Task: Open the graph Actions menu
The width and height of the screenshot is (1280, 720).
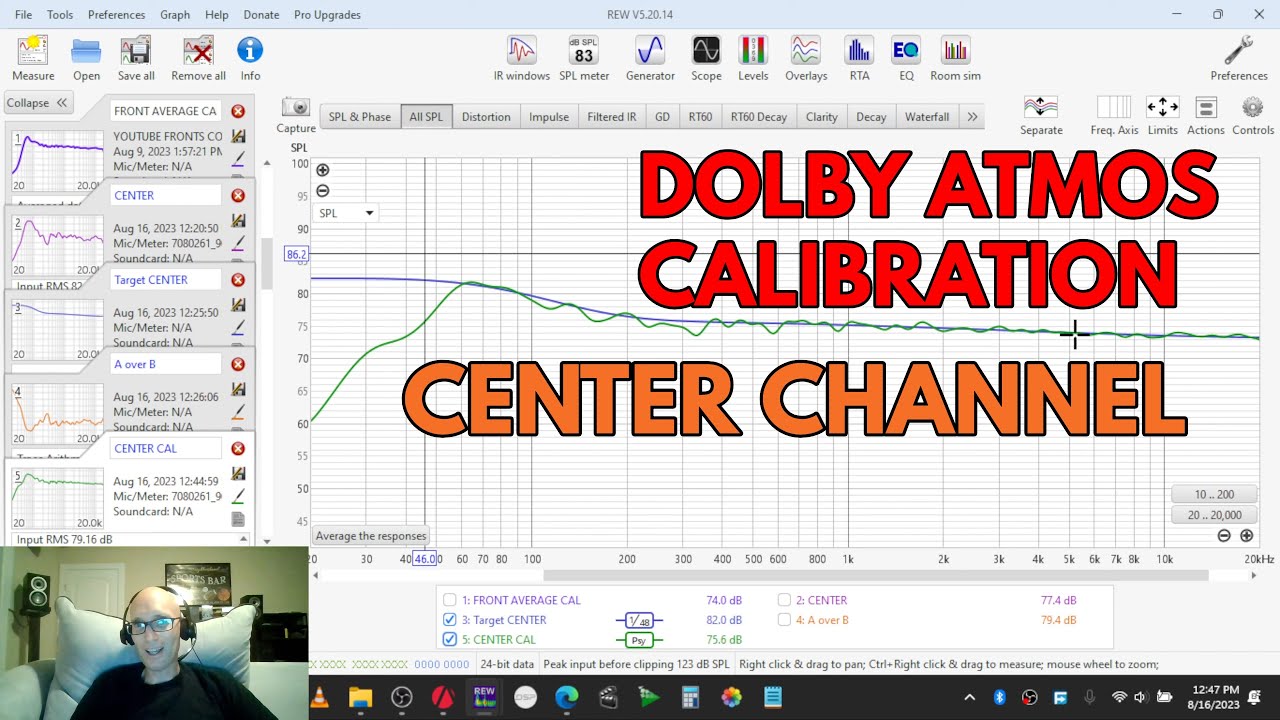Action: (1206, 115)
